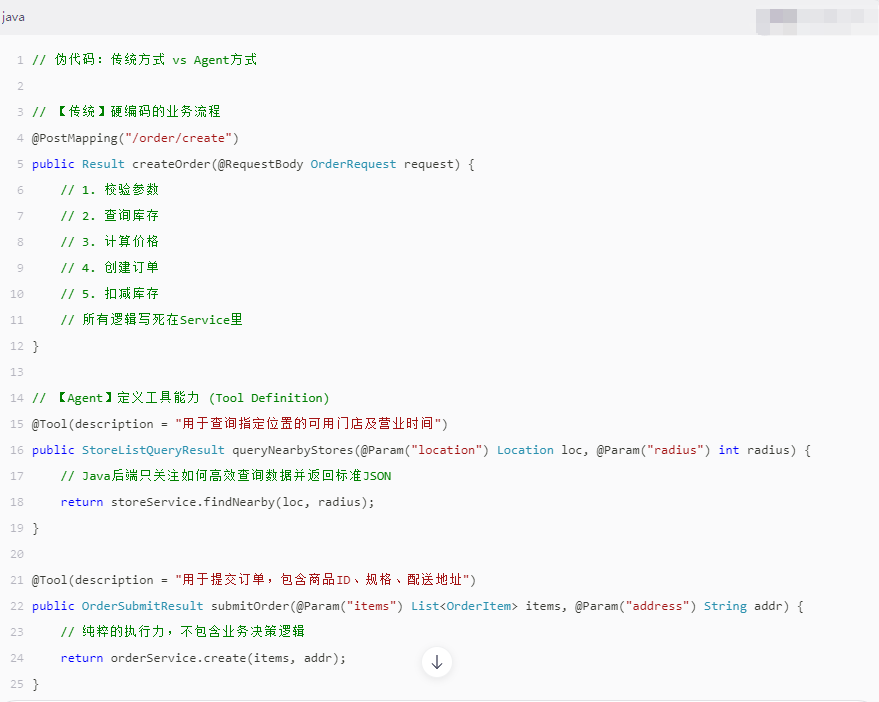
Task: Click the public keyword on line 5
Action: click(53, 164)
